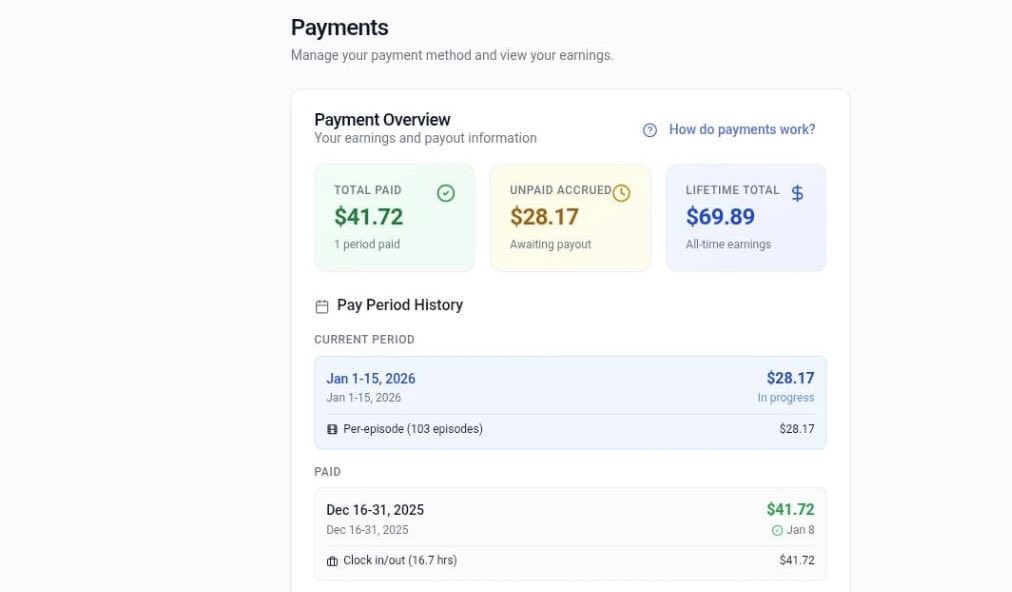Click the briefcase icon next to Clock in/out
This screenshot has height=592, width=1012.
coord(332,561)
